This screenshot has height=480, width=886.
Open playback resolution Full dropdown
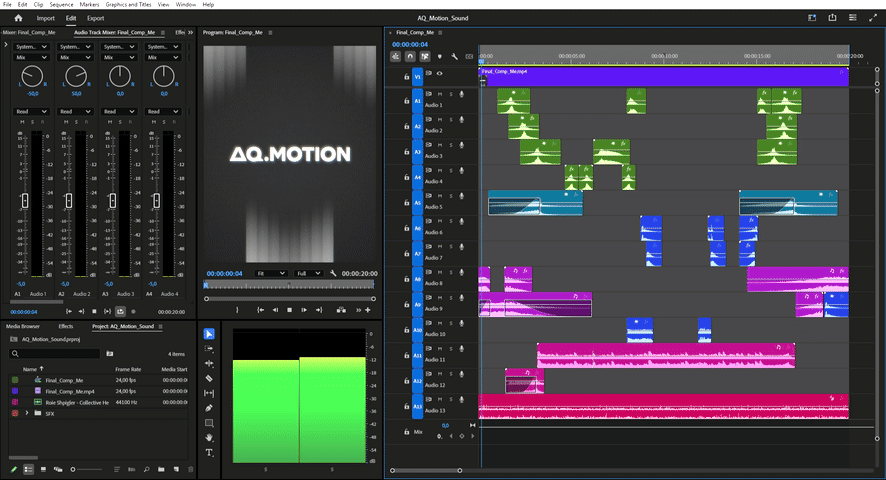tap(309, 274)
